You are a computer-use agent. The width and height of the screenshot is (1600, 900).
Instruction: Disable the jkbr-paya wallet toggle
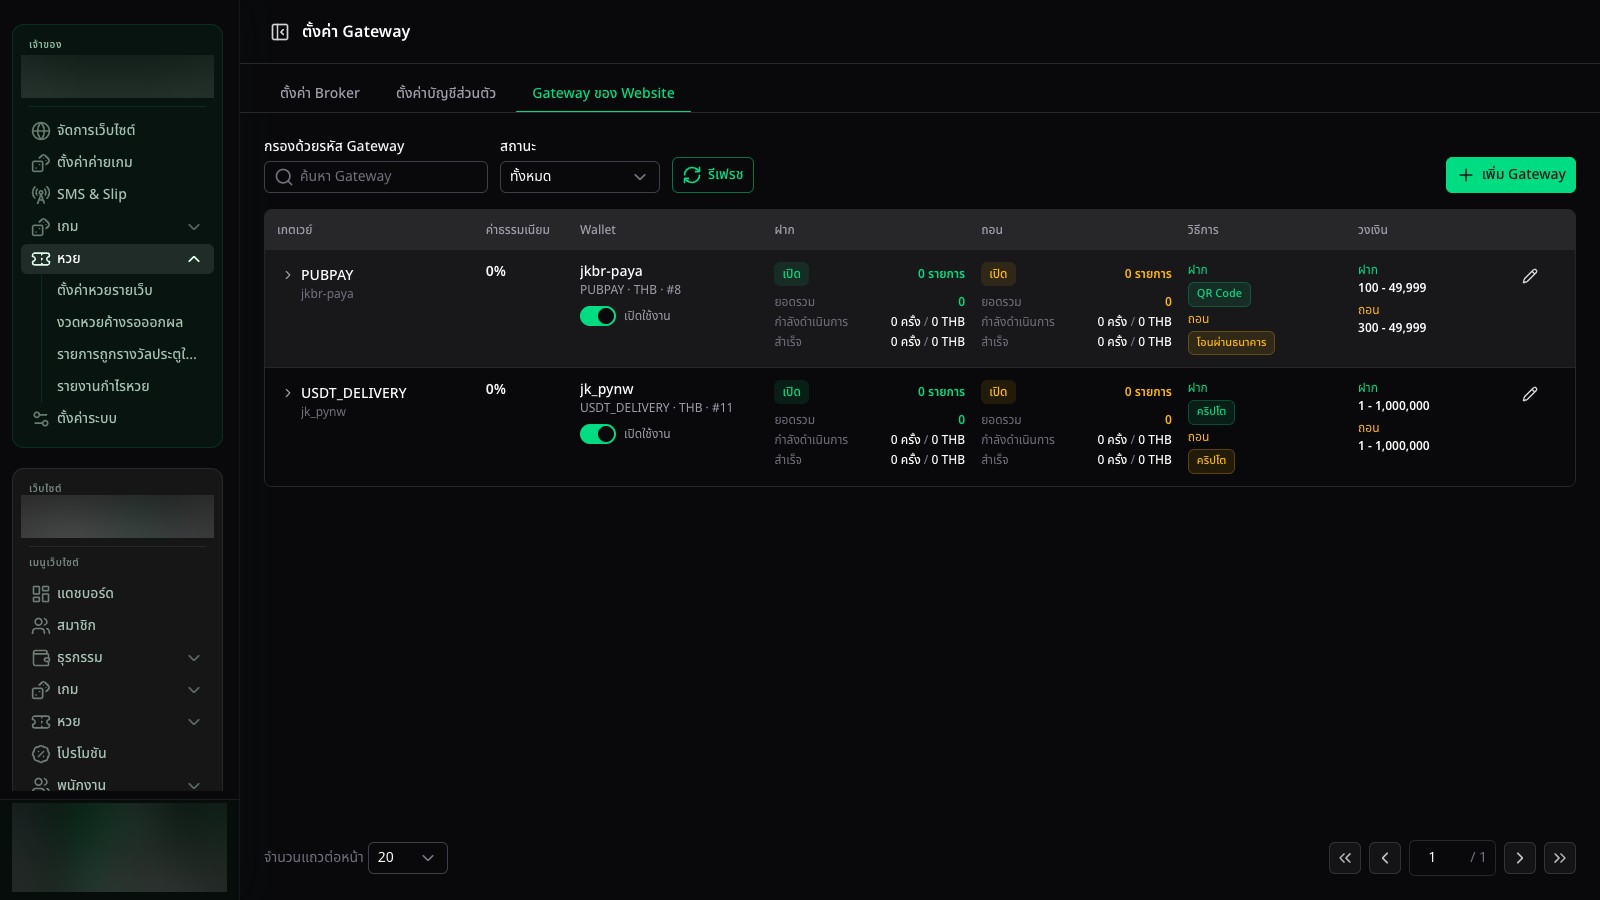[x=598, y=316]
